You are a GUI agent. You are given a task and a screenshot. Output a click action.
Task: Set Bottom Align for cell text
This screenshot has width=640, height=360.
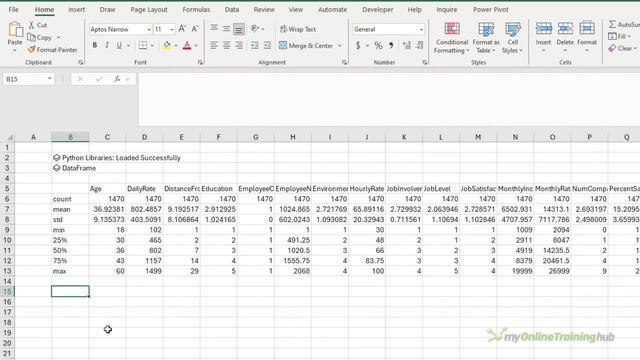[x=239, y=29]
